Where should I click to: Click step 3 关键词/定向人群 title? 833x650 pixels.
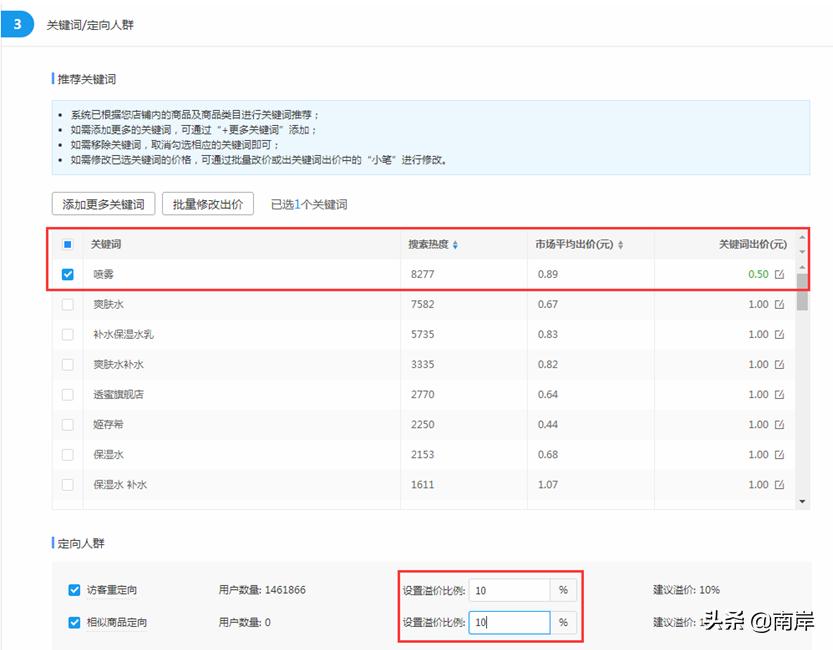point(90,25)
